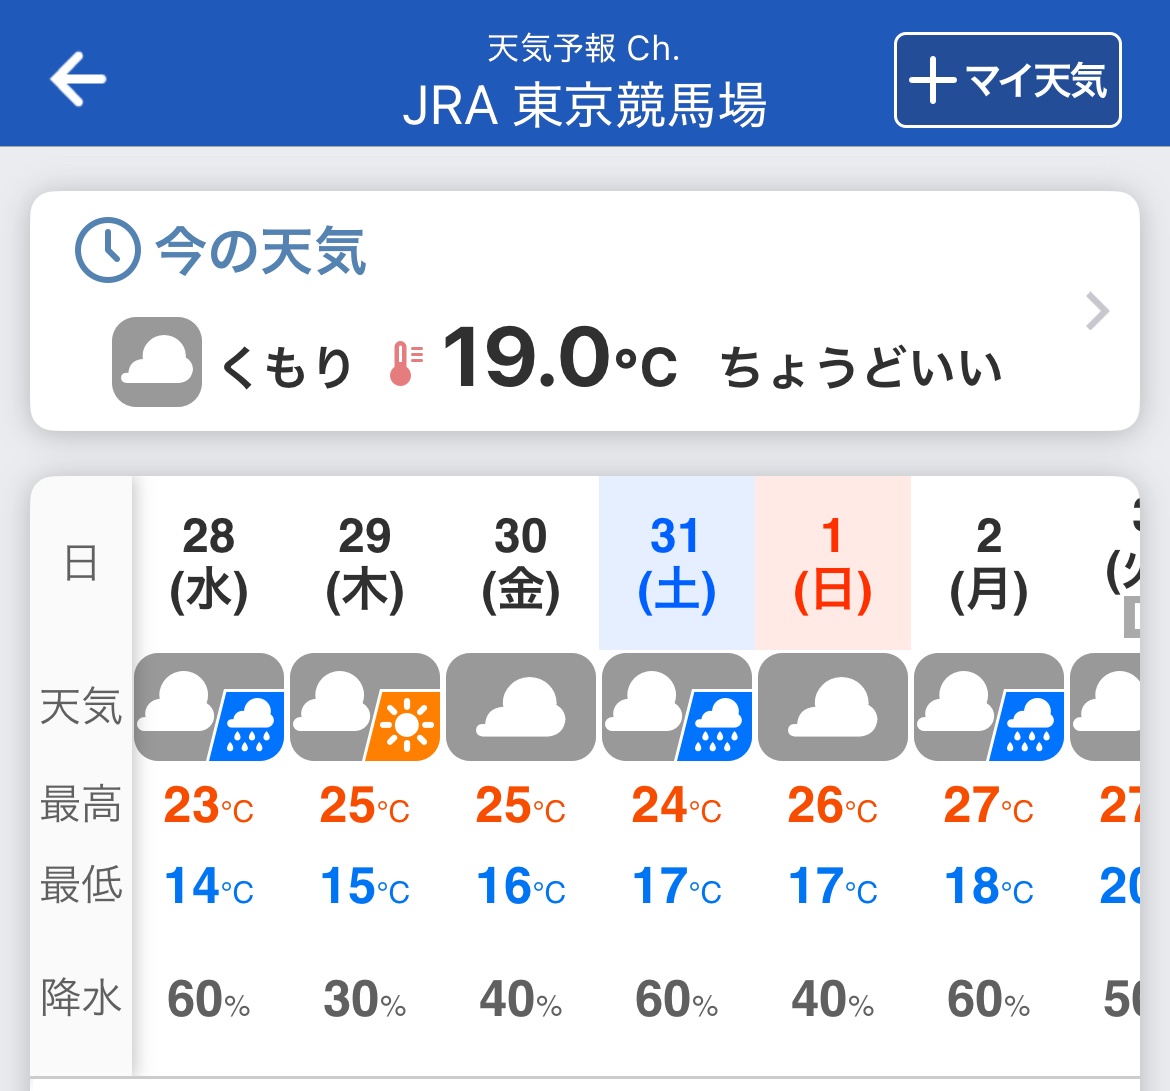
Task: Tap the cloudy icon for Sunday the 1st
Action: (x=833, y=707)
